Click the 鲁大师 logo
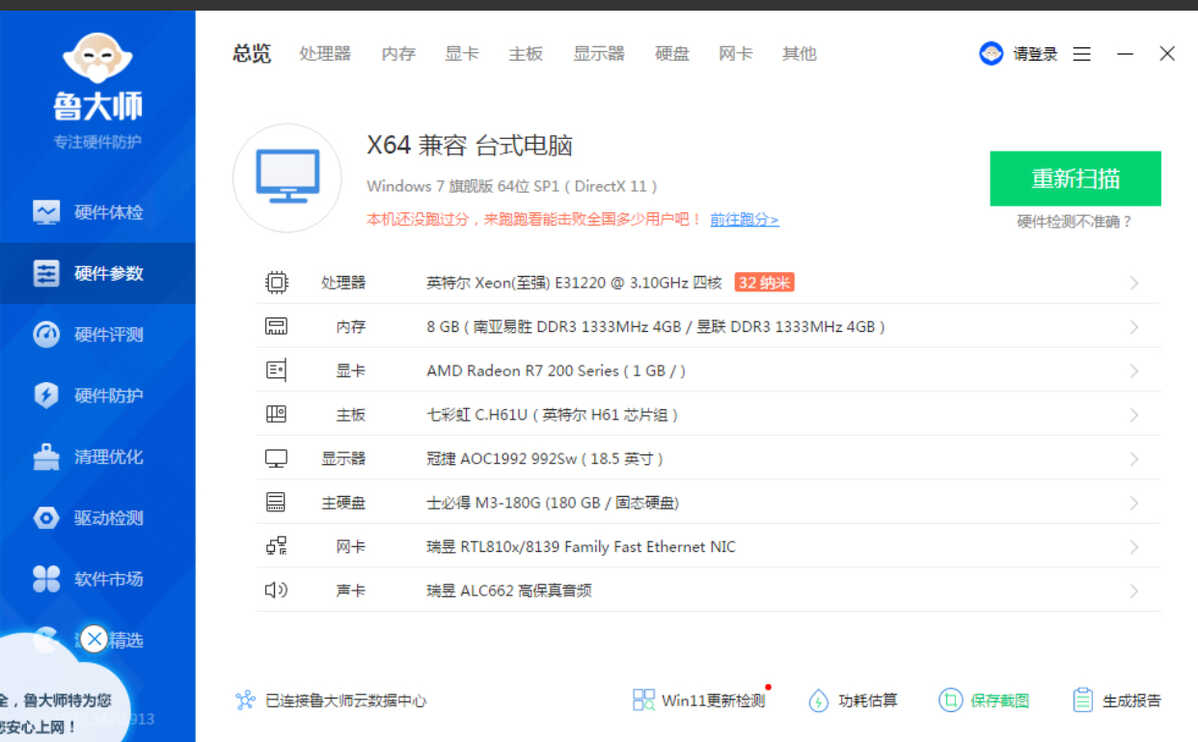The image size is (1198, 742). click(x=97, y=76)
